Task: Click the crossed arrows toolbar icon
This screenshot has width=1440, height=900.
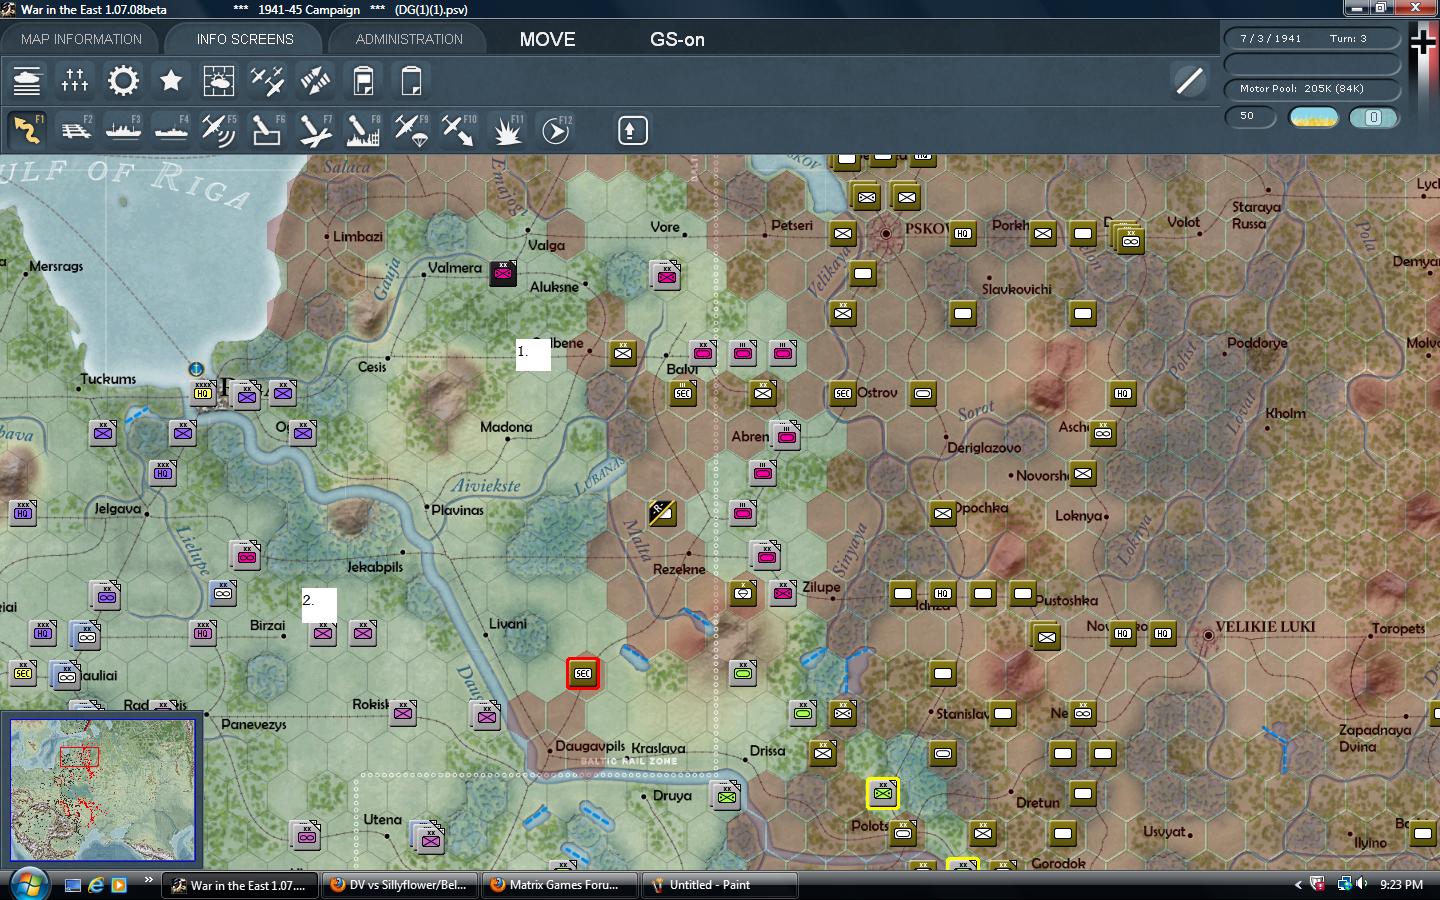Action: coord(315,81)
